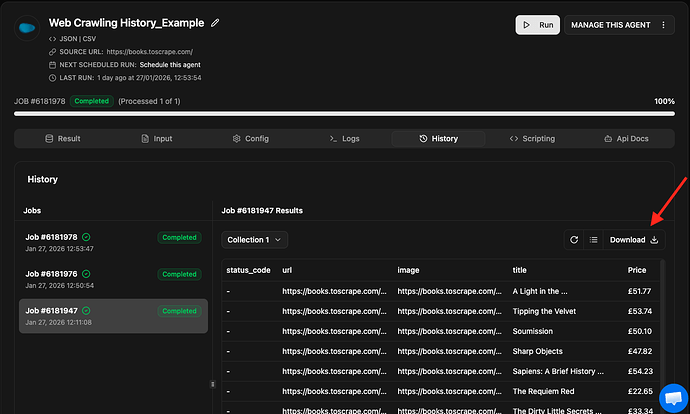Click the refresh results icon
Viewport: 690px width, 414px height.
tap(574, 240)
